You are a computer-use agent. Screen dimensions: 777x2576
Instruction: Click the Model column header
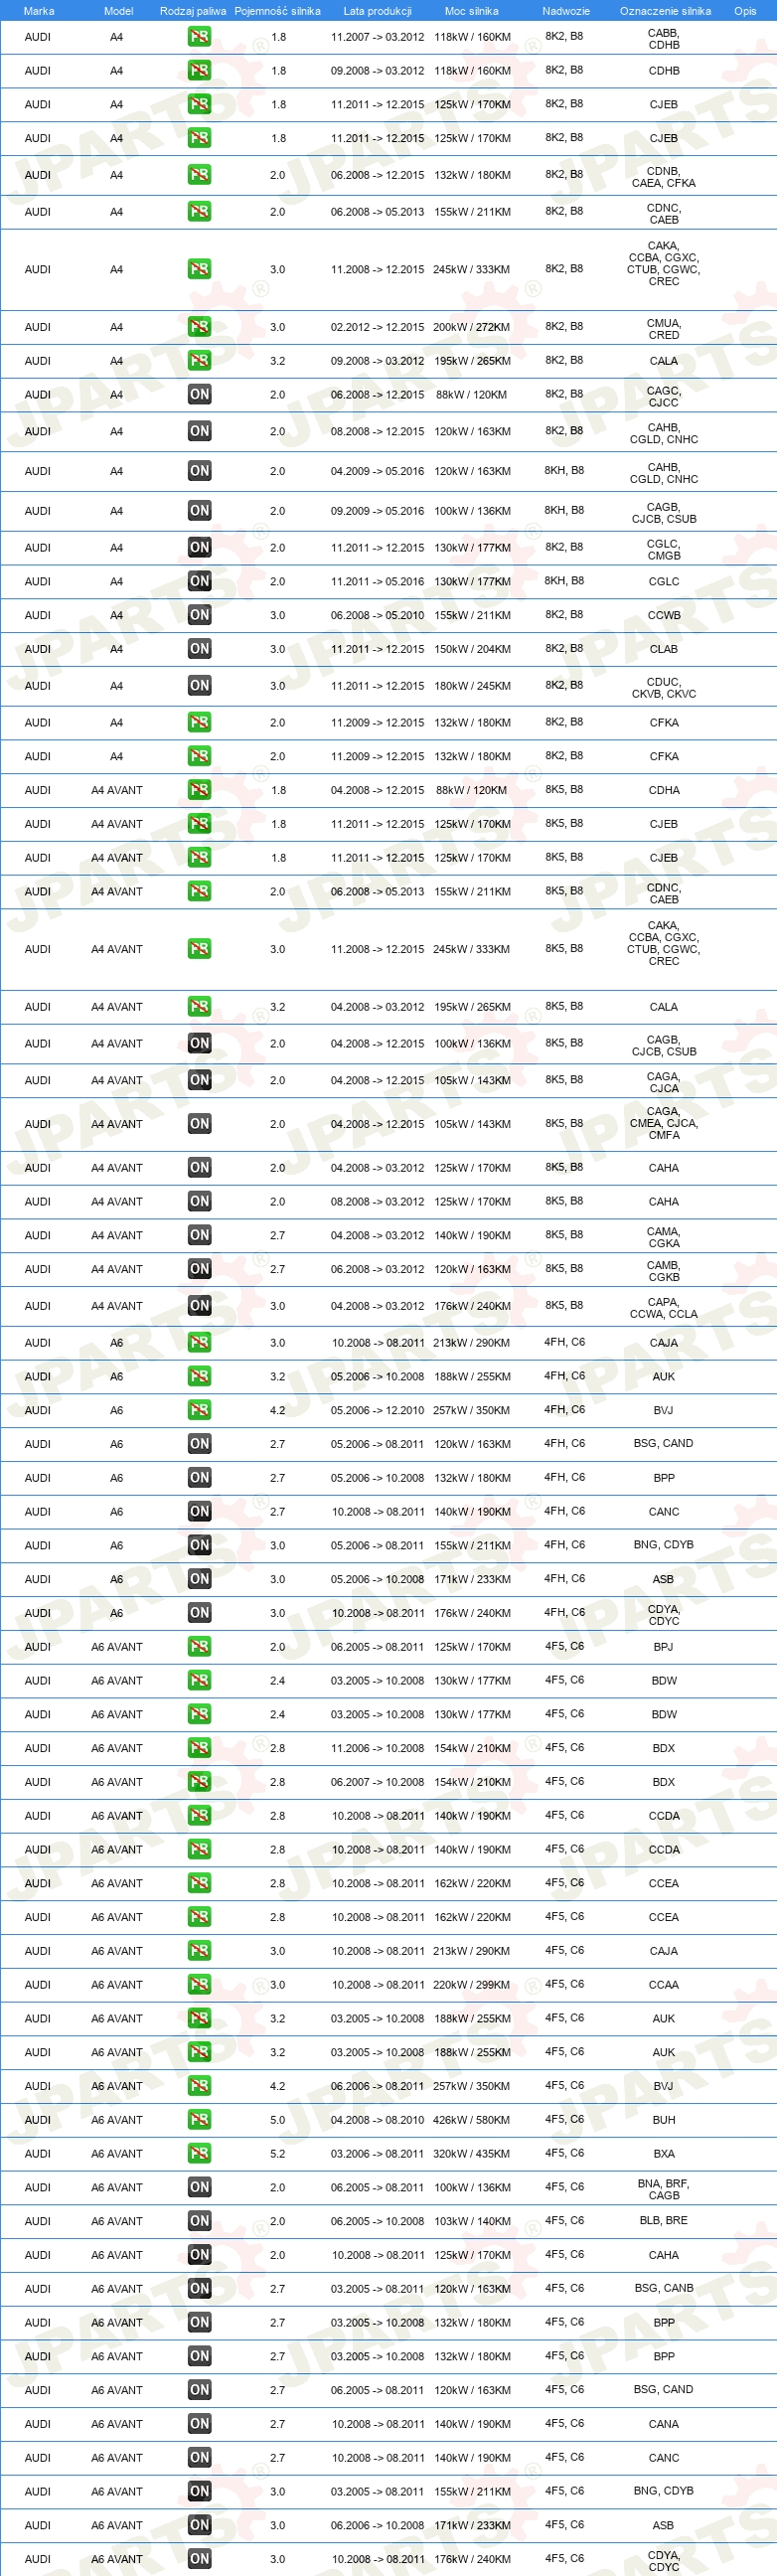tap(119, 11)
